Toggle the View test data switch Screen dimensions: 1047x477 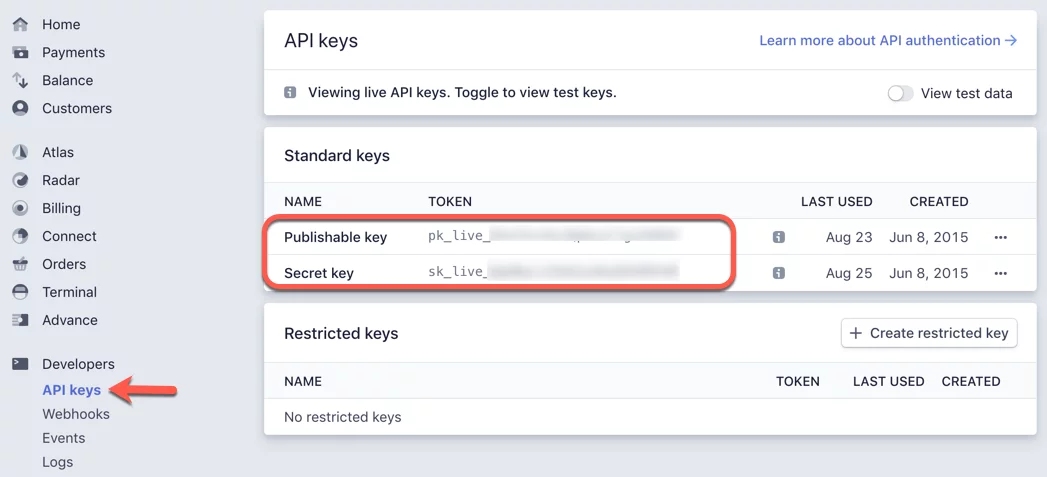click(900, 93)
